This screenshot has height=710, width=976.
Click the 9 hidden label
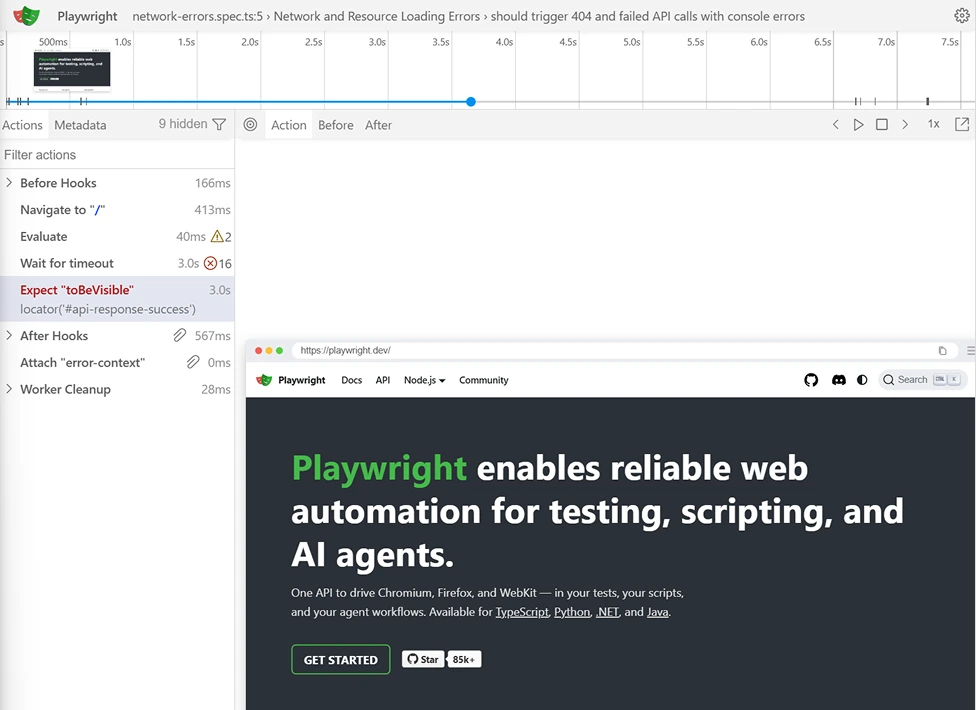[183, 124]
